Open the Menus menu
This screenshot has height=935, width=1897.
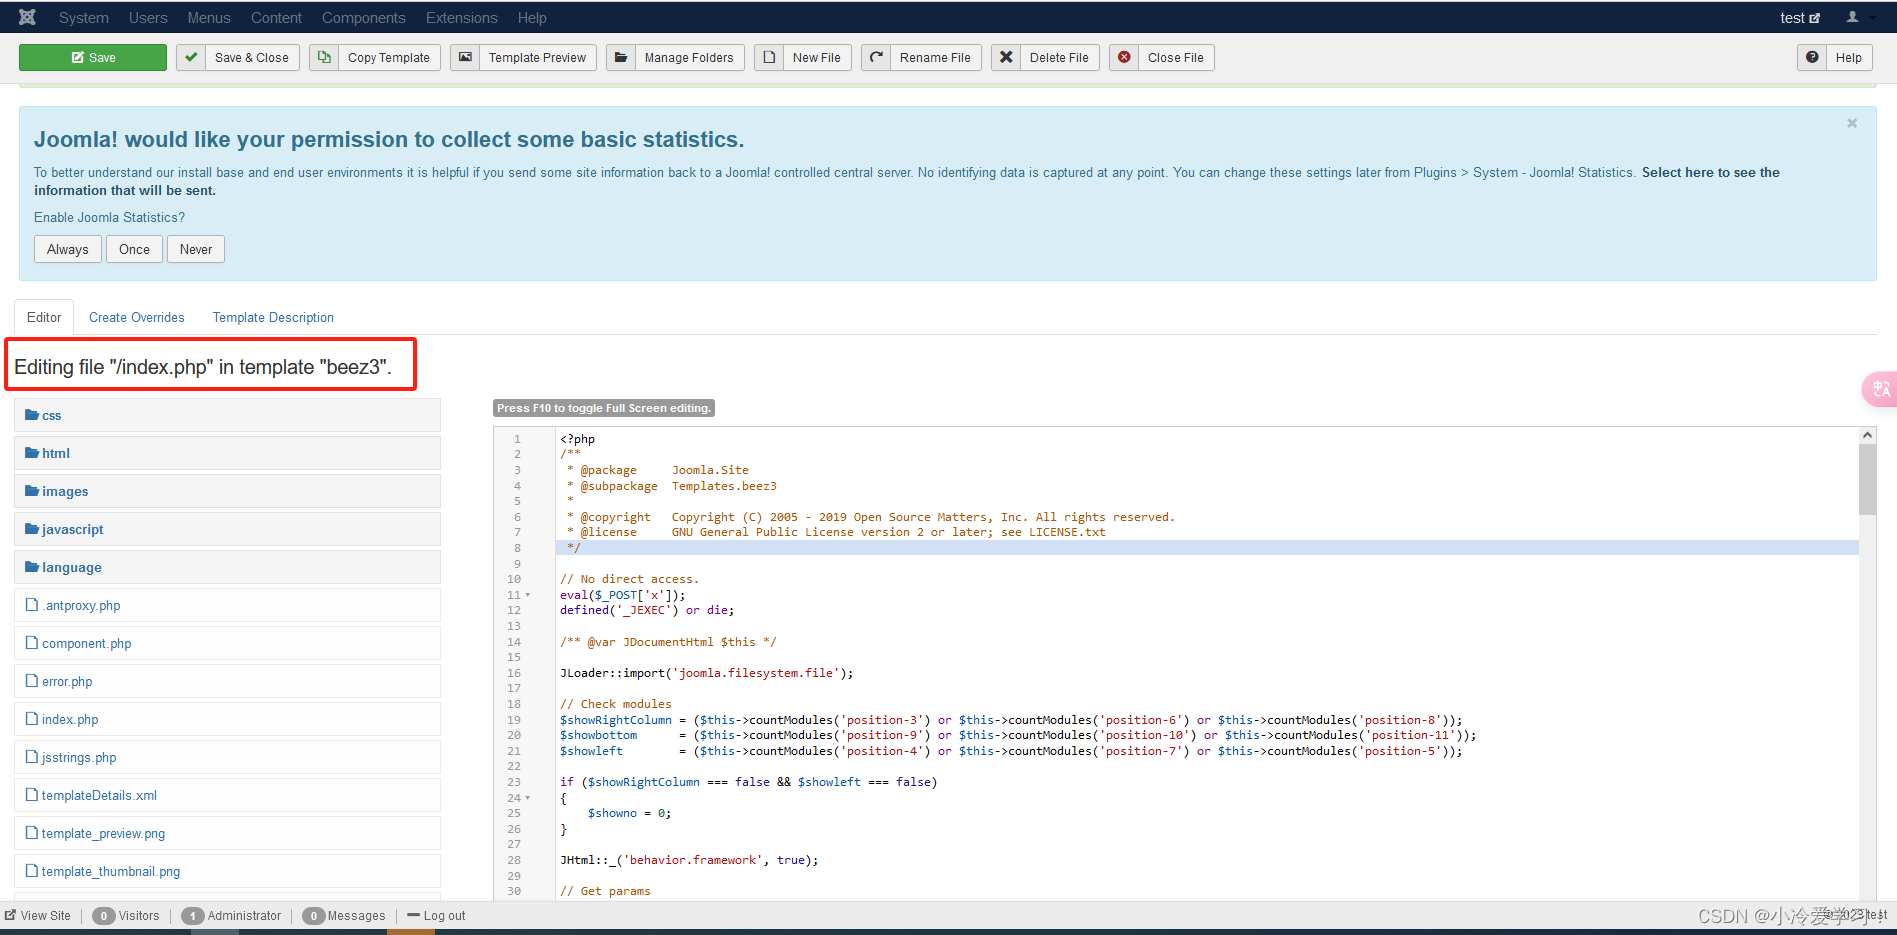coord(209,17)
